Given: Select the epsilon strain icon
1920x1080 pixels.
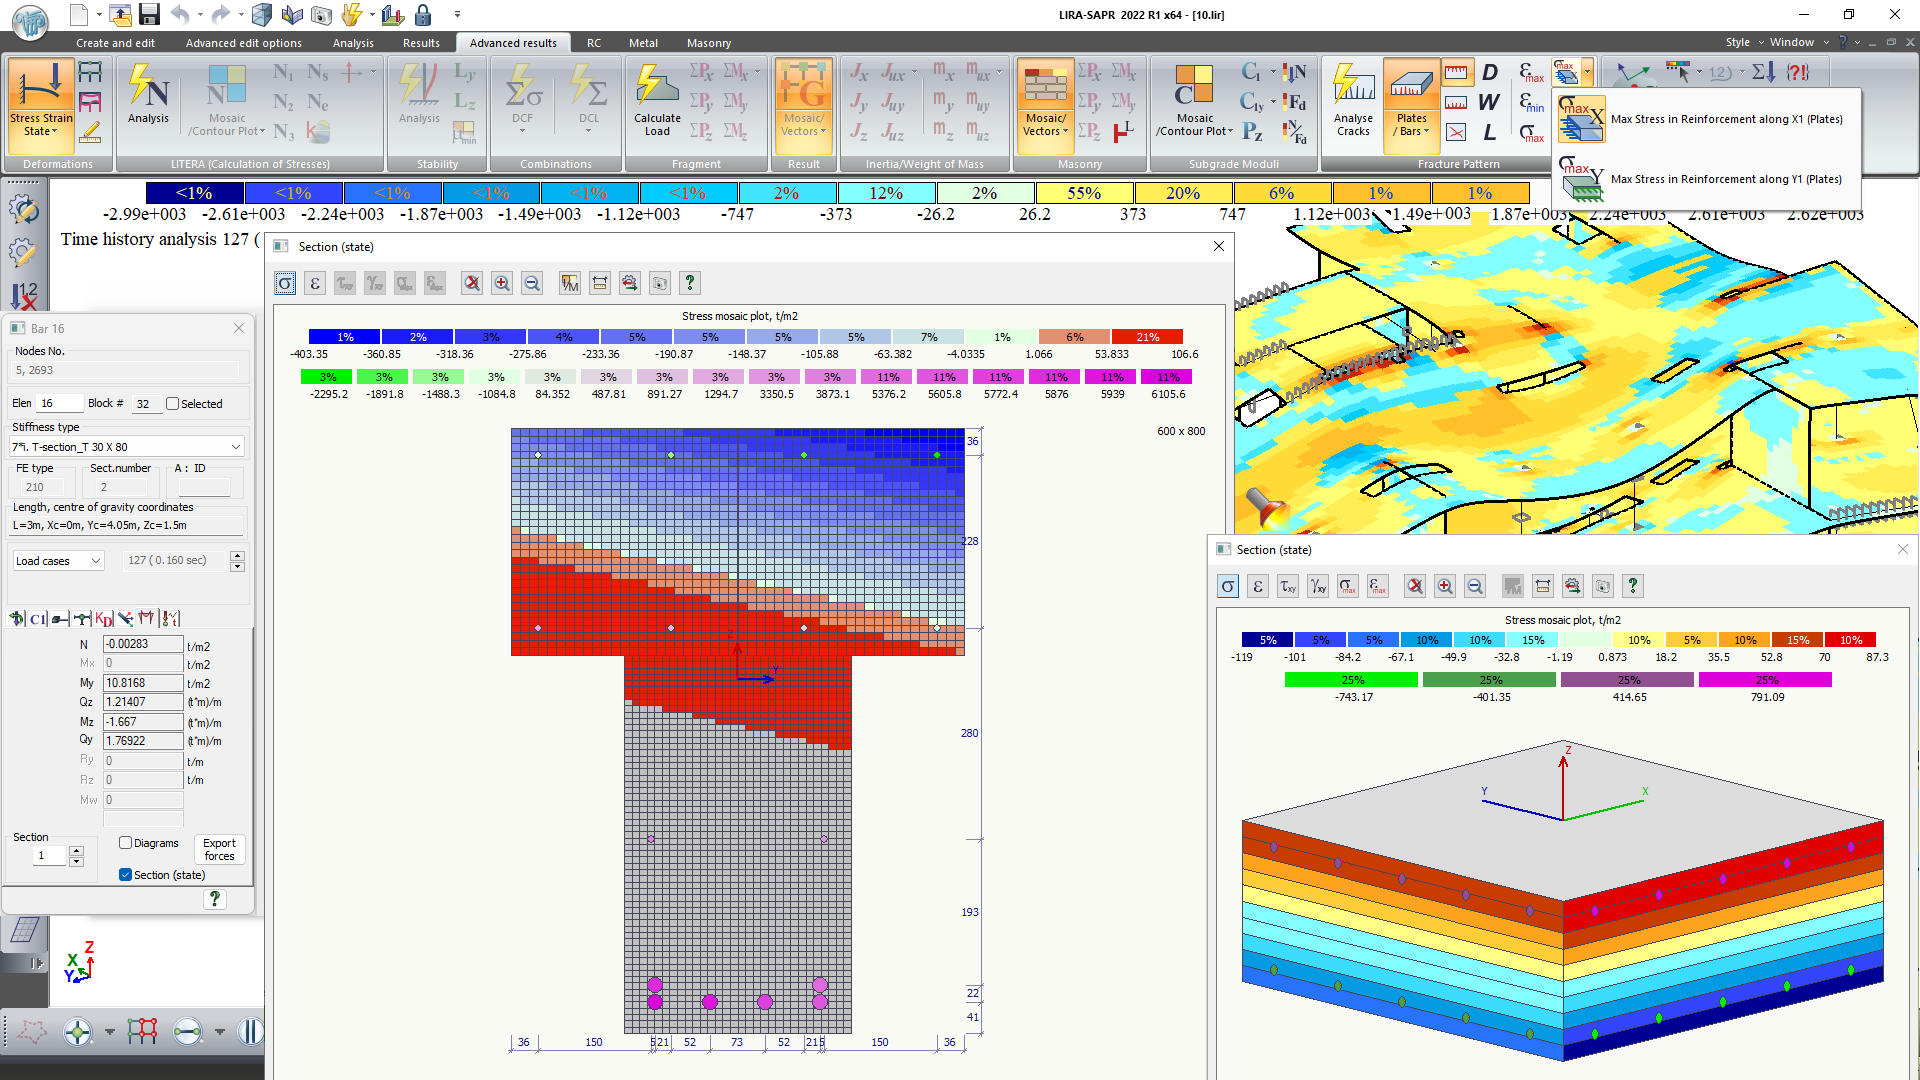Looking at the screenshot, I should click(x=314, y=283).
